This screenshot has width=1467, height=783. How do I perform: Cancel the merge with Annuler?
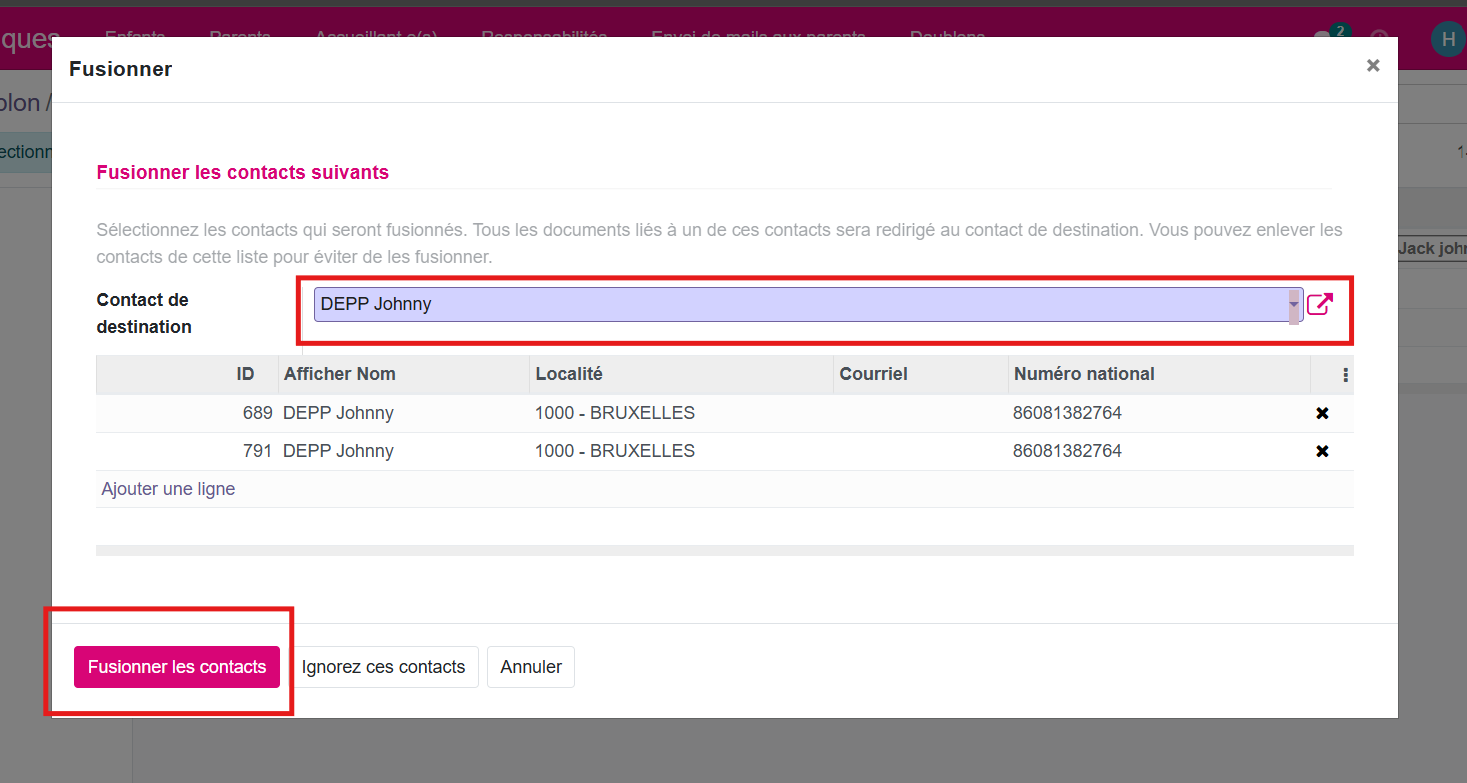(x=530, y=667)
